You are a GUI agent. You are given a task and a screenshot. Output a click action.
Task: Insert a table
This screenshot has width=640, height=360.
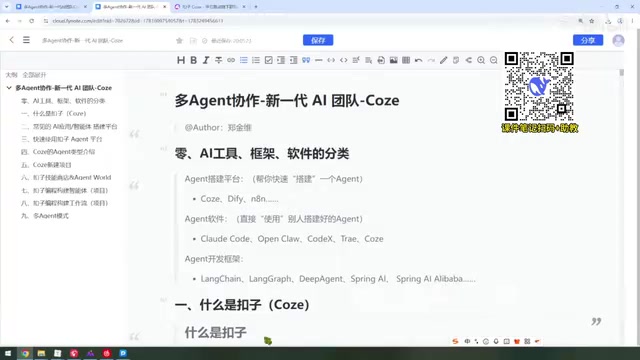point(406,60)
